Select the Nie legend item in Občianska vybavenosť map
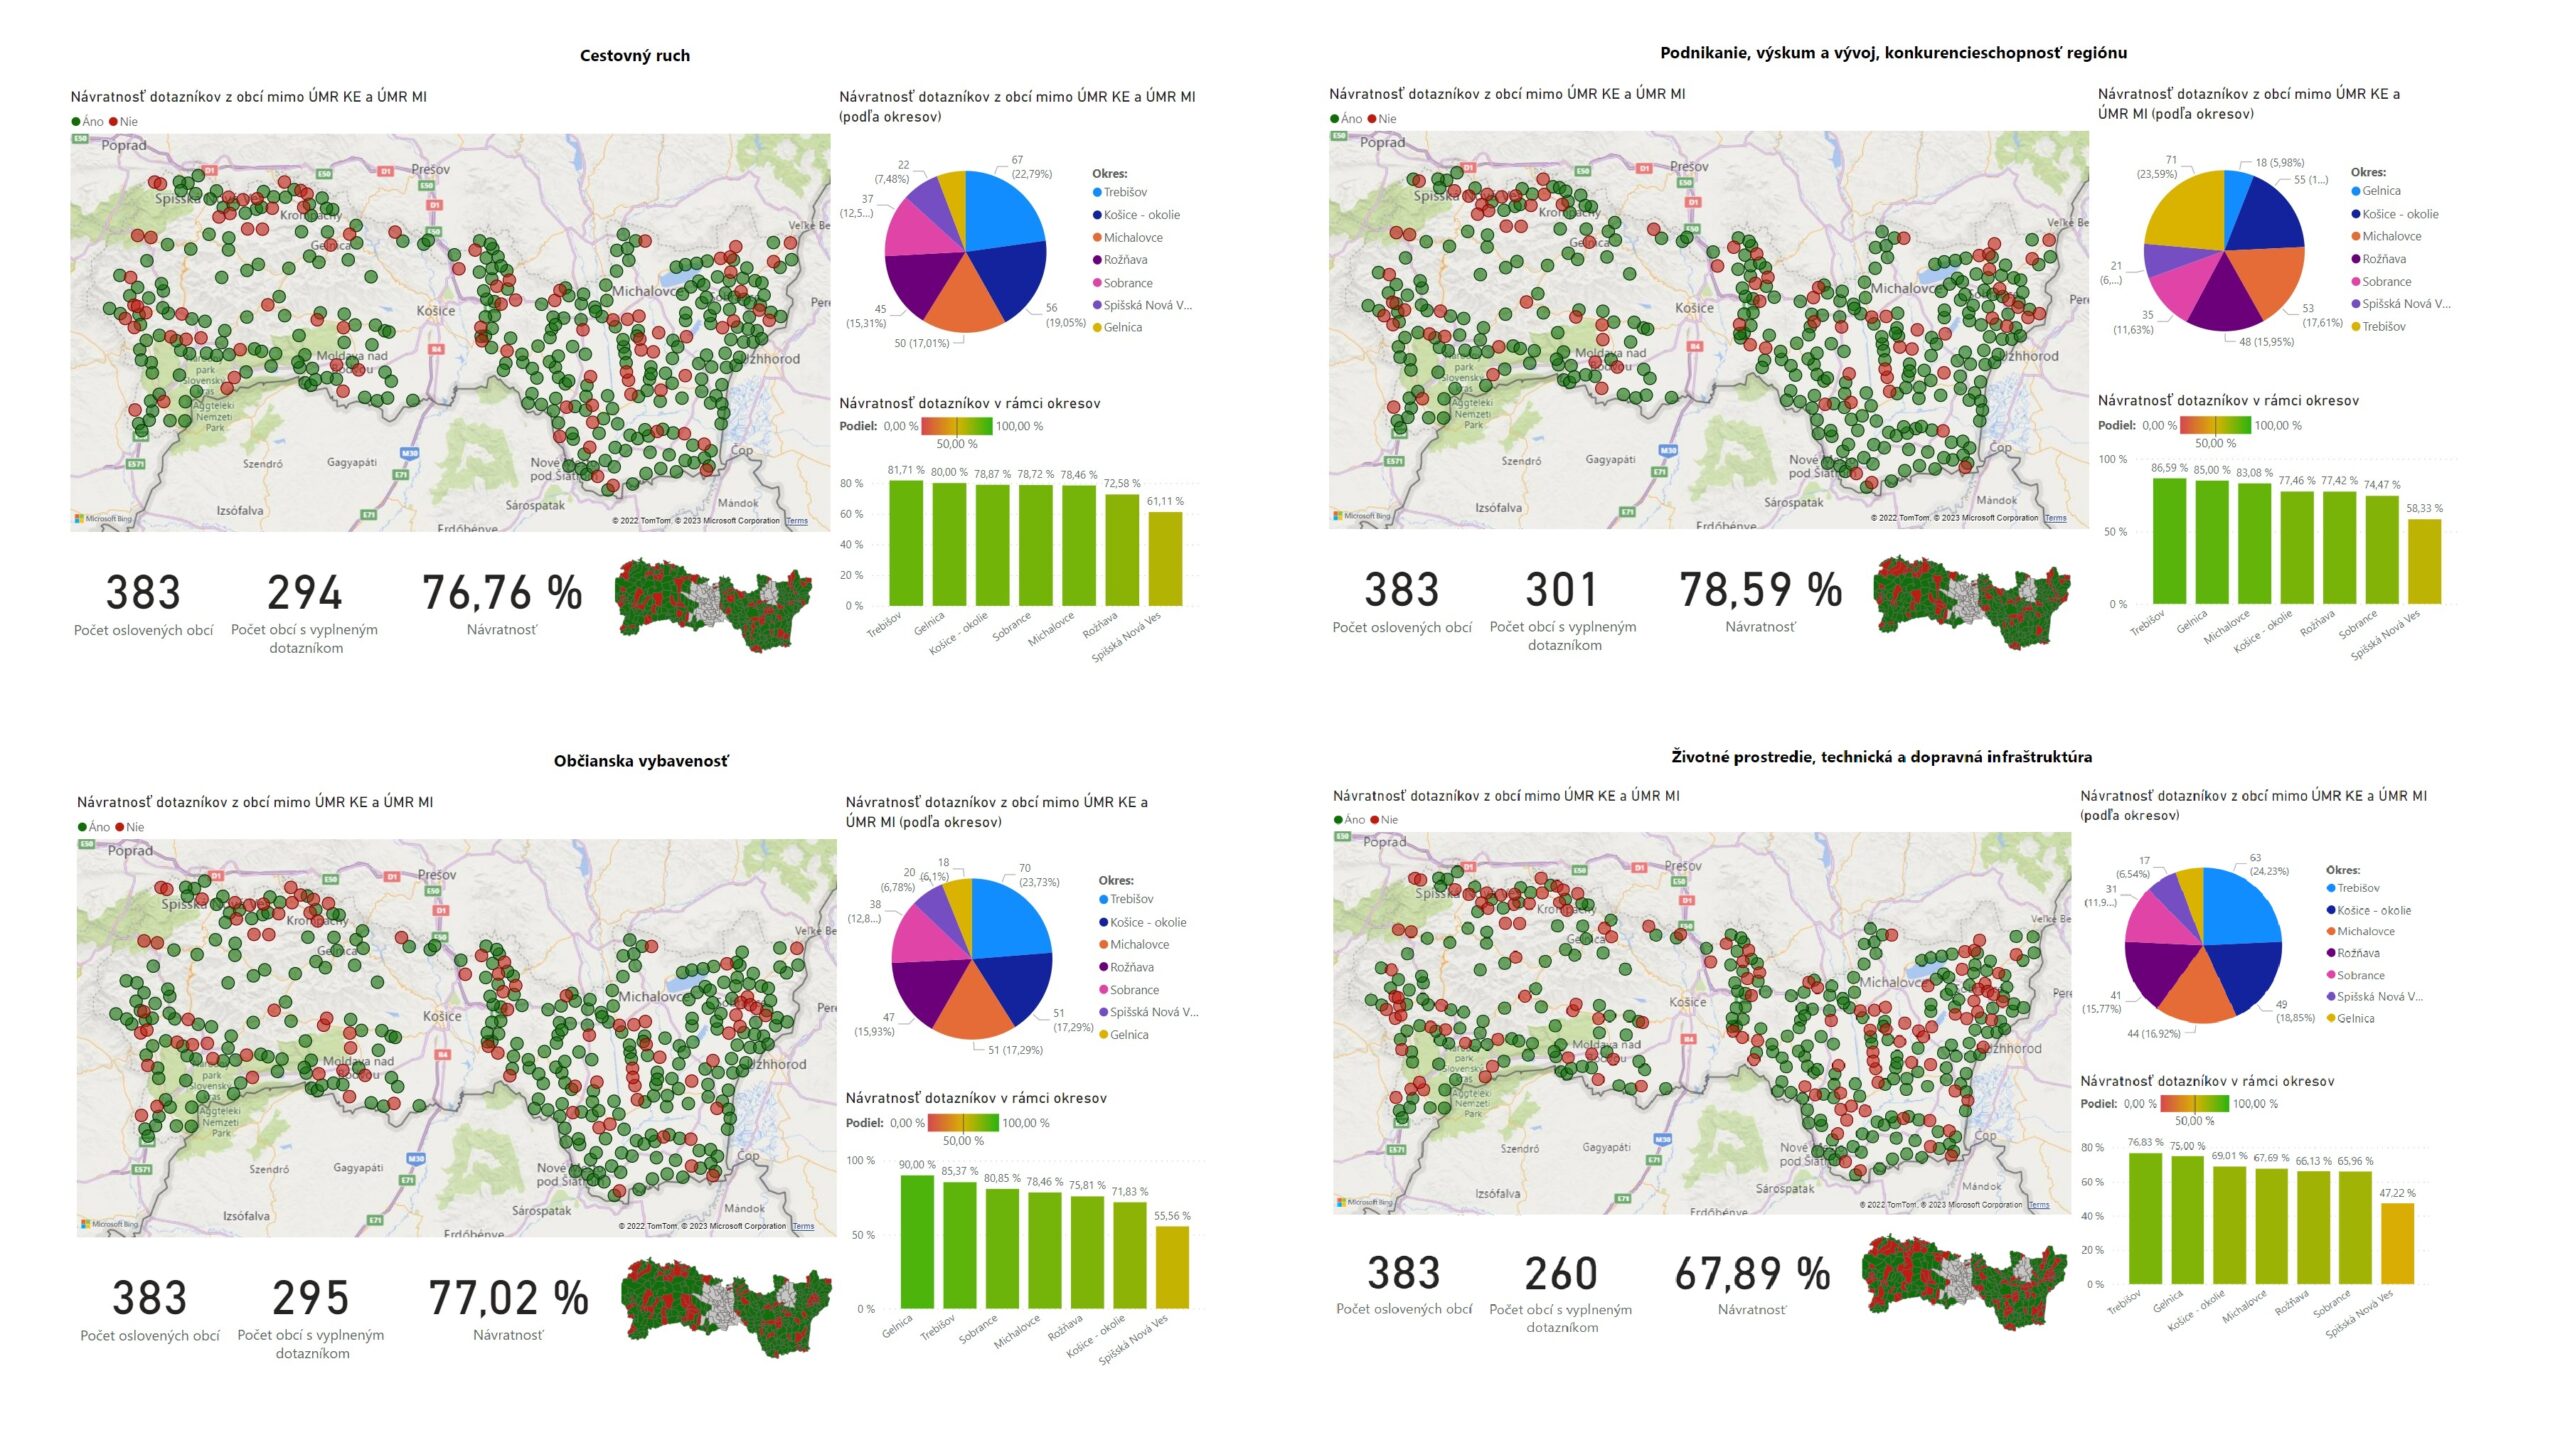This screenshot has height=1445, width=2560. coord(130,827)
